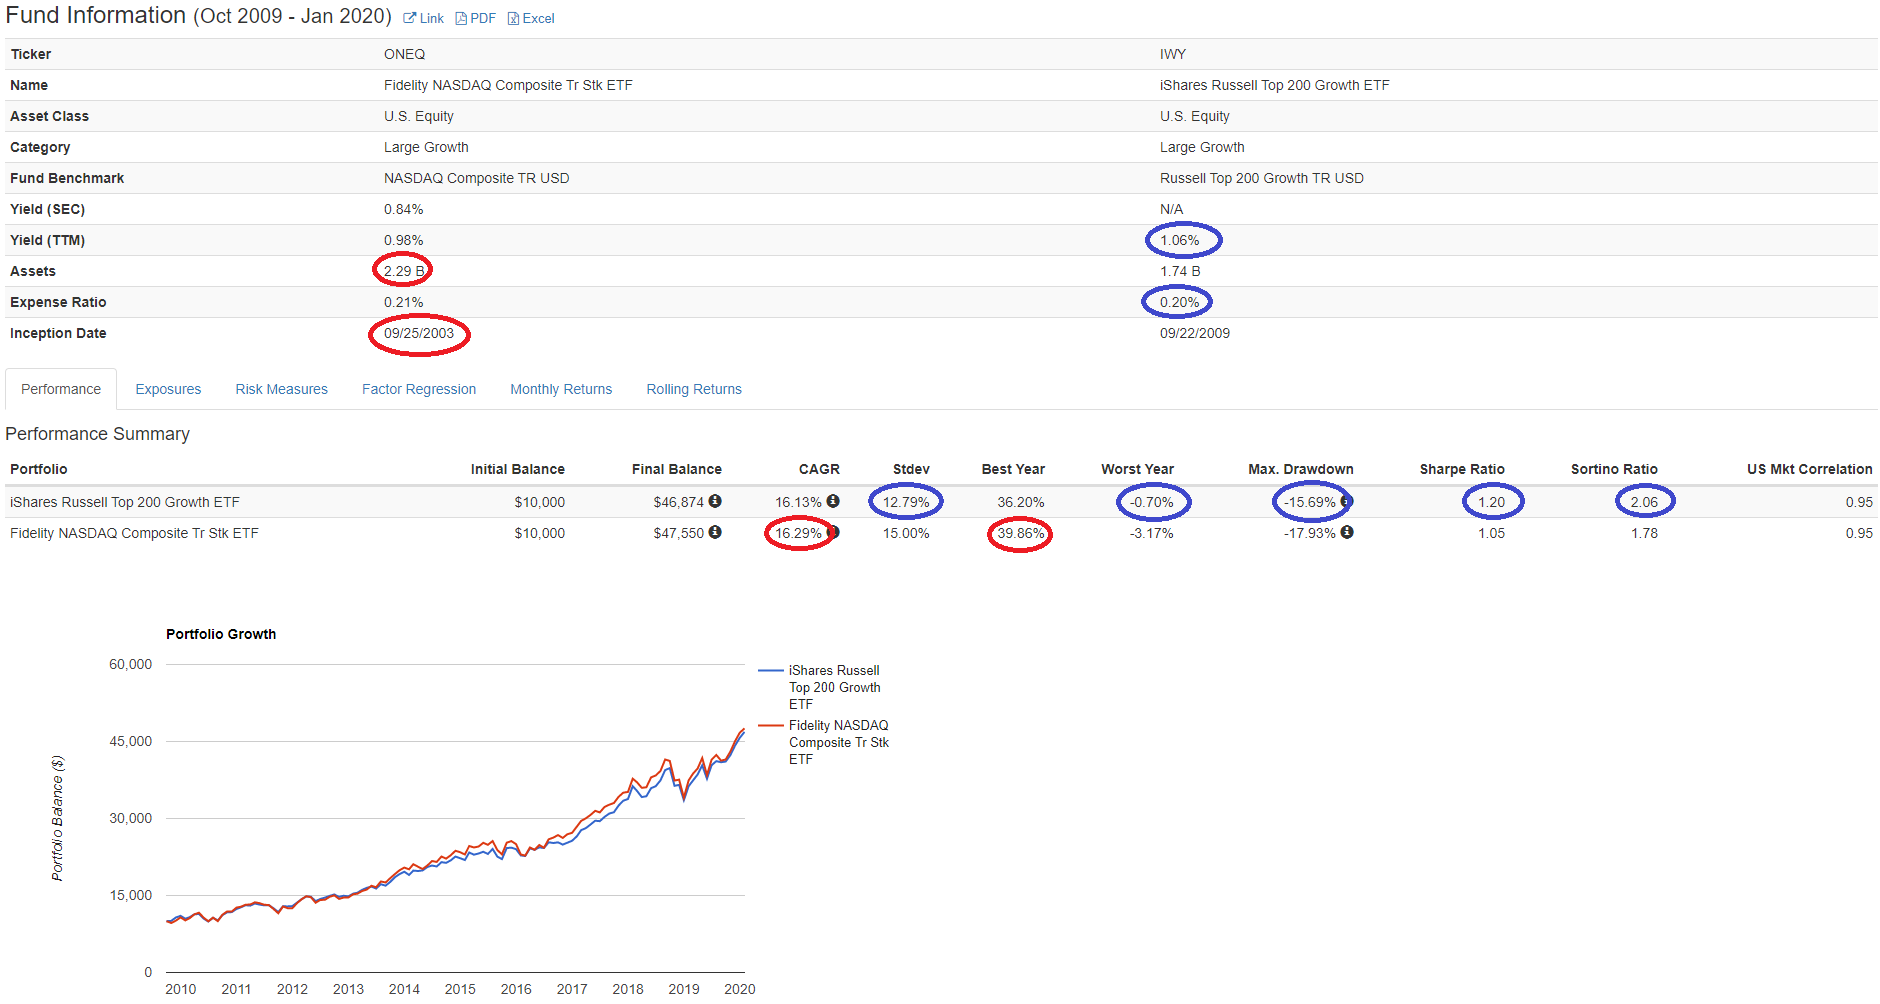Click the 1.74 B assets value
This screenshot has width=1880, height=1004.
(x=1180, y=271)
